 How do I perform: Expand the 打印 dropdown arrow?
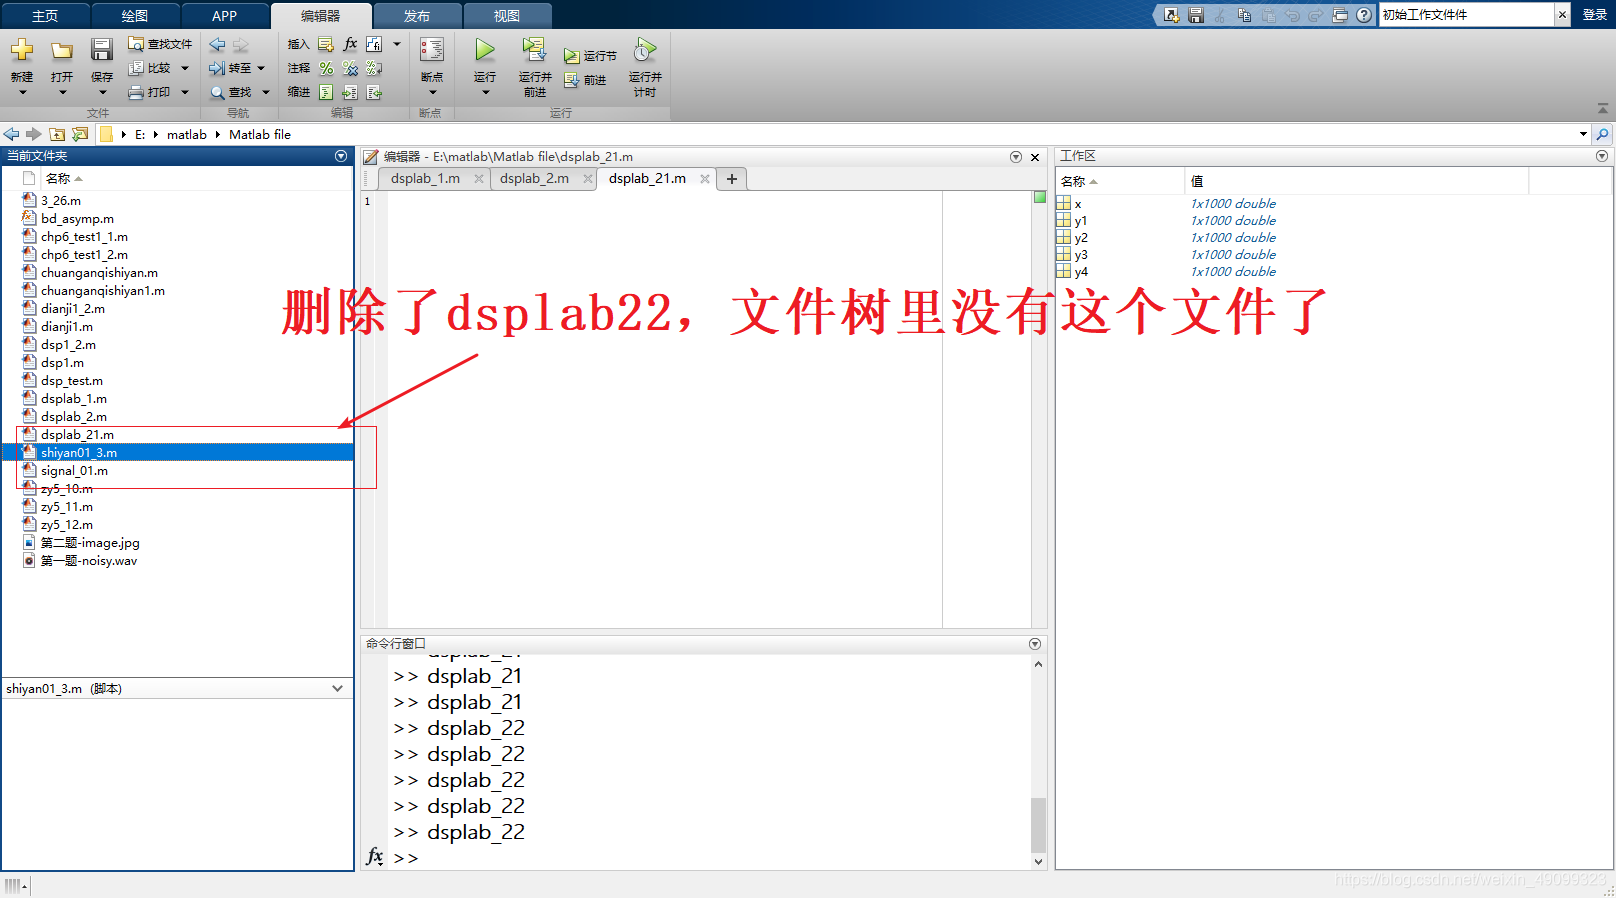coord(185,92)
